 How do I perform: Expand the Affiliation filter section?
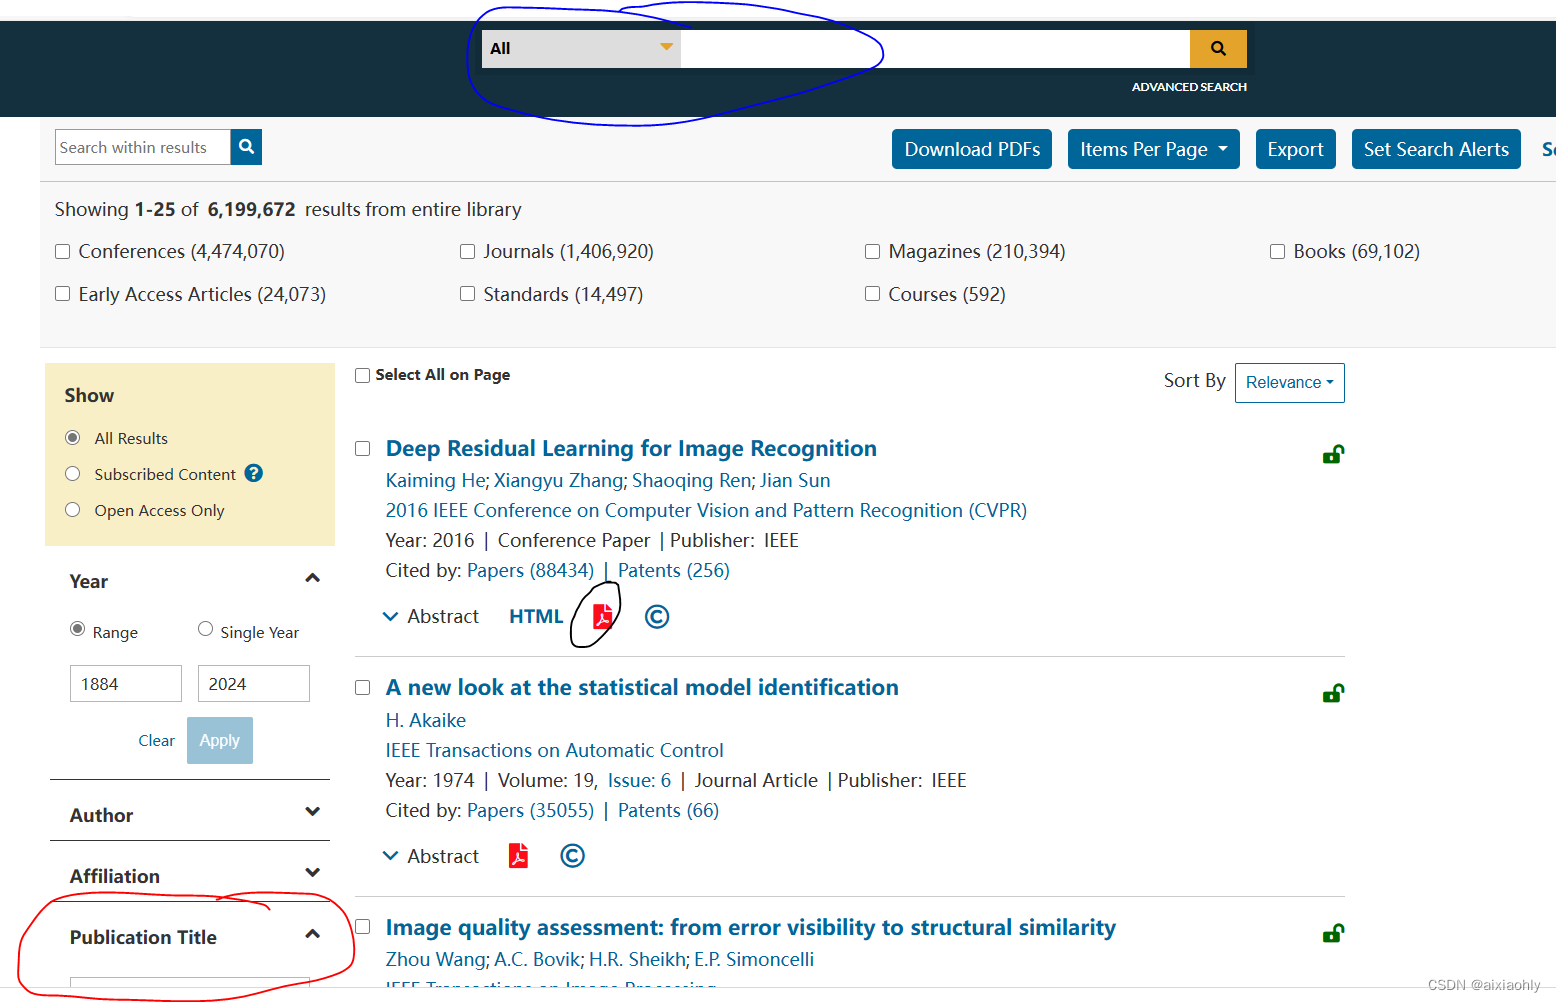[x=312, y=872]
